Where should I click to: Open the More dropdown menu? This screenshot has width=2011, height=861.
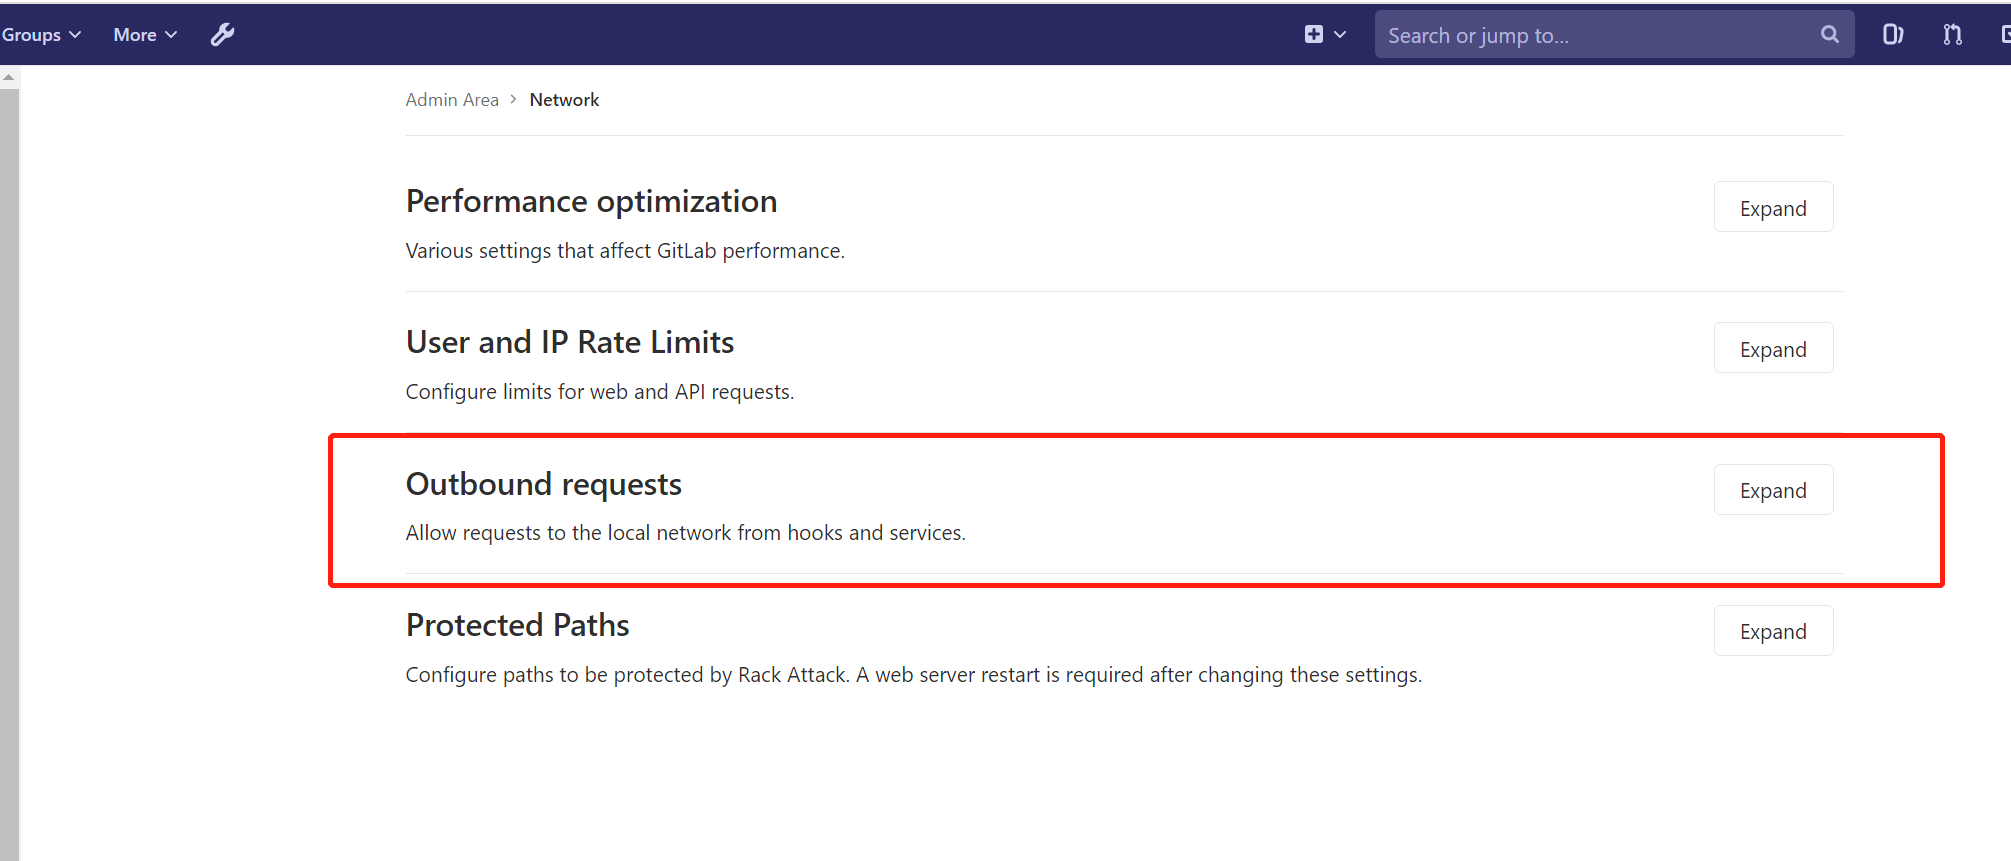(145, 35)
